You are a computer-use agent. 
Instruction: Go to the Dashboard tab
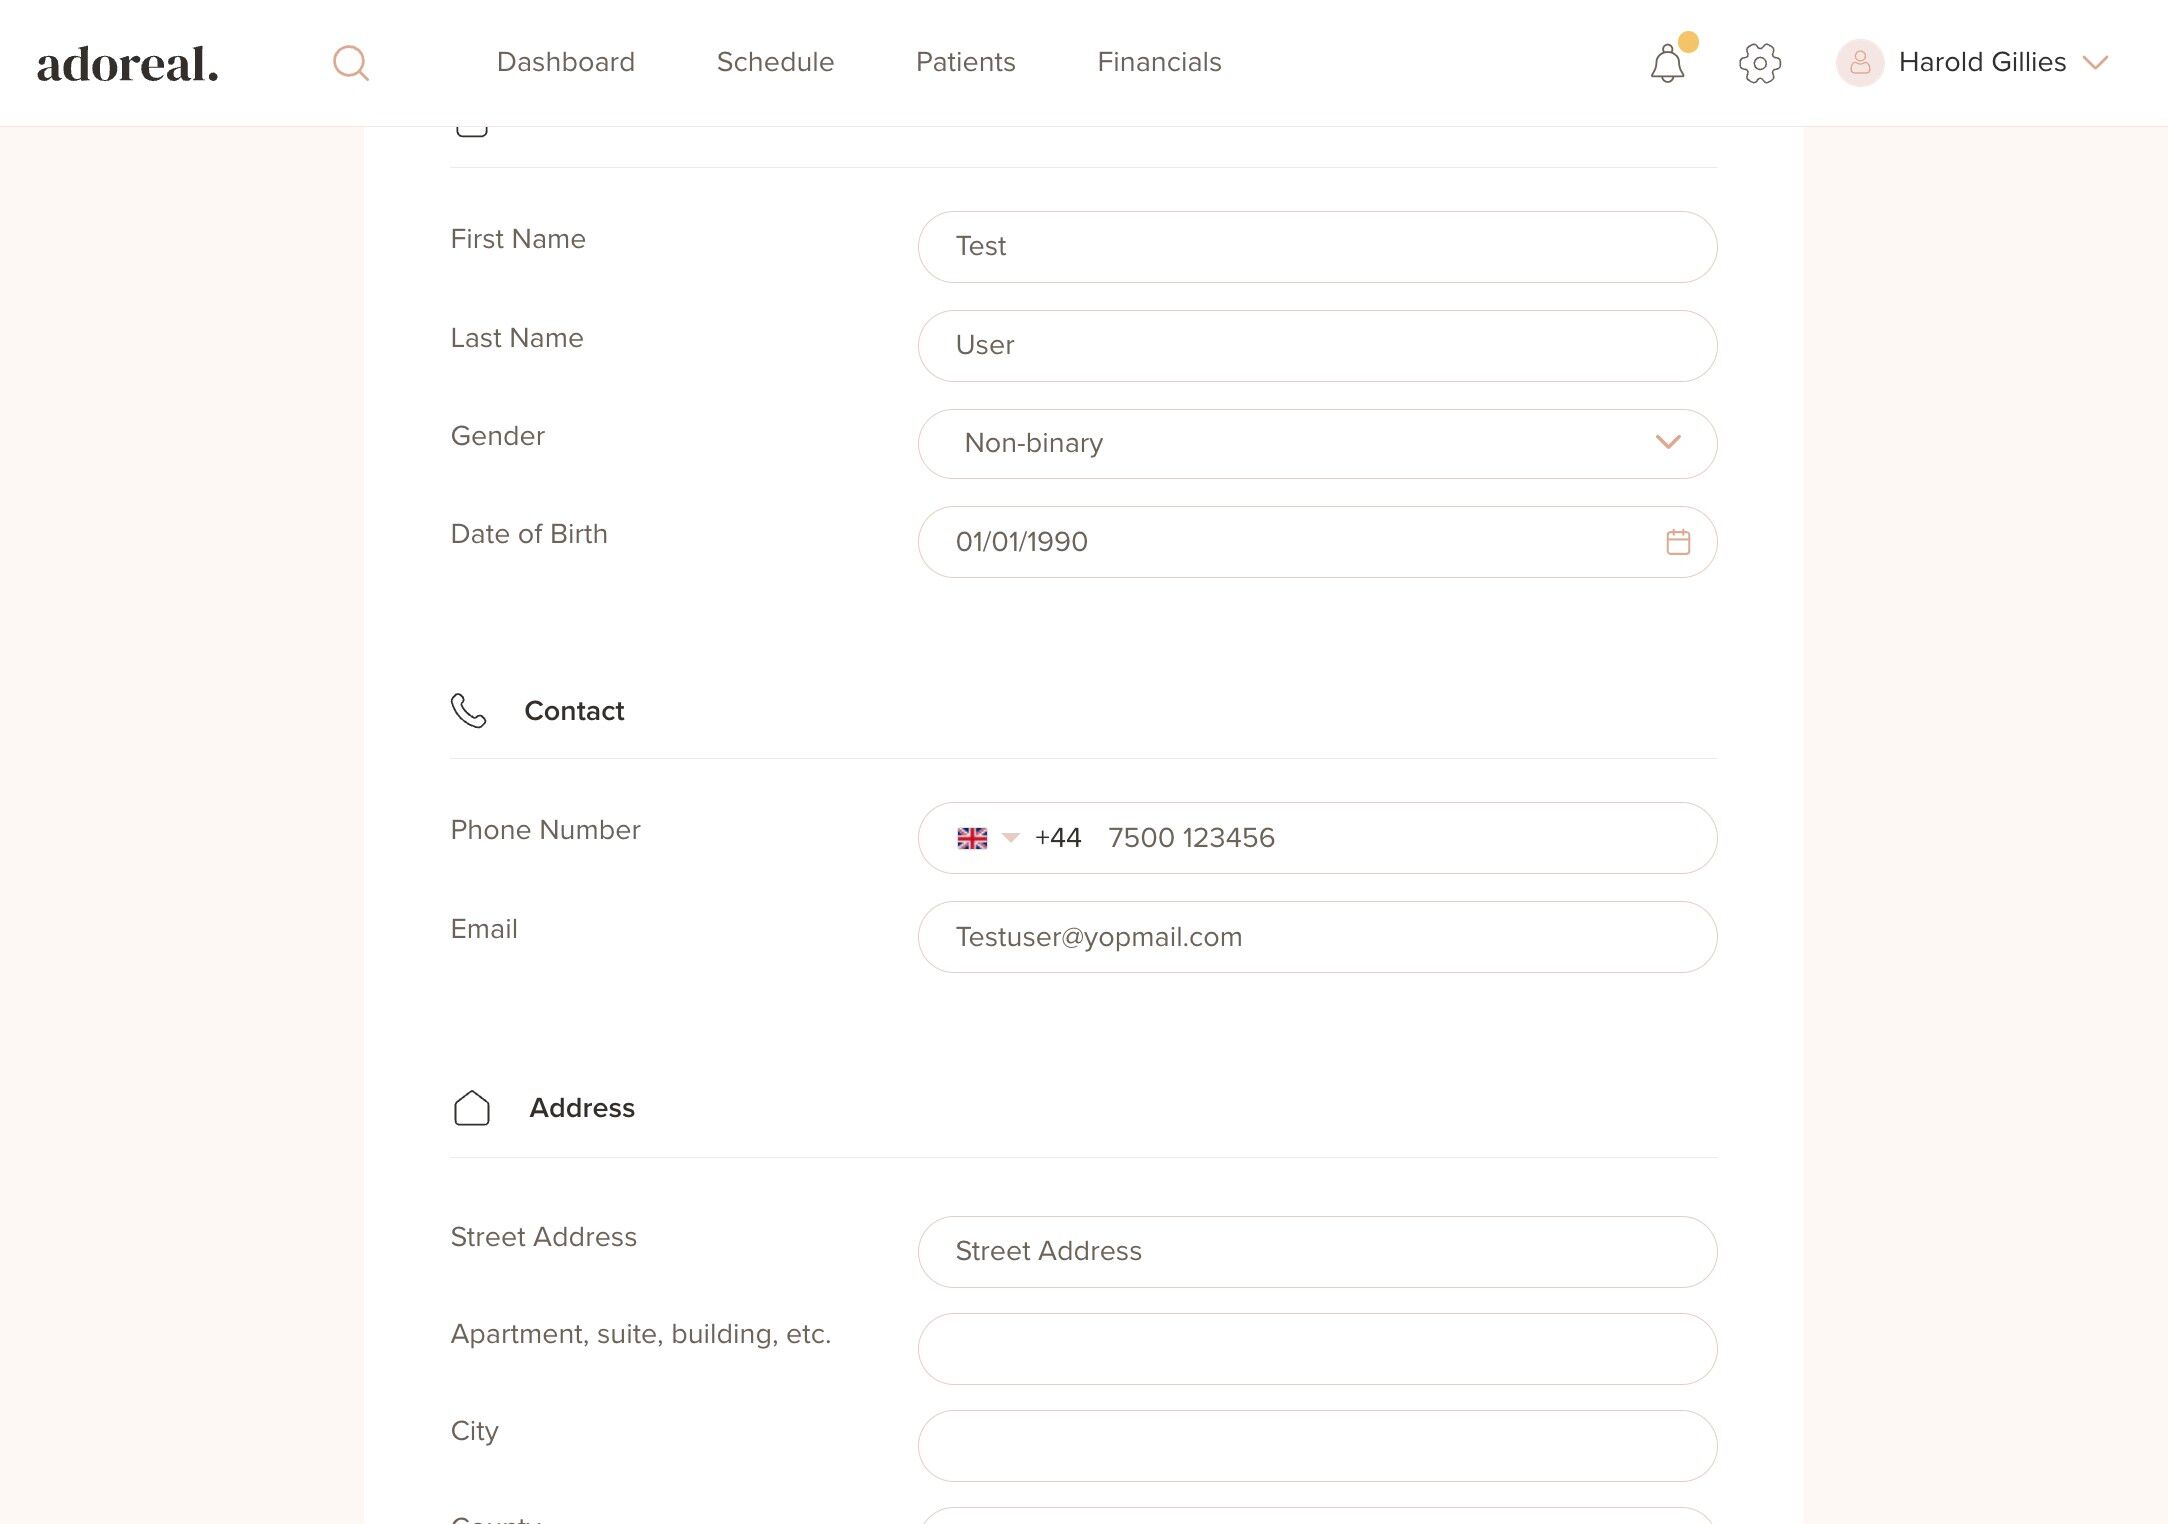565,62
